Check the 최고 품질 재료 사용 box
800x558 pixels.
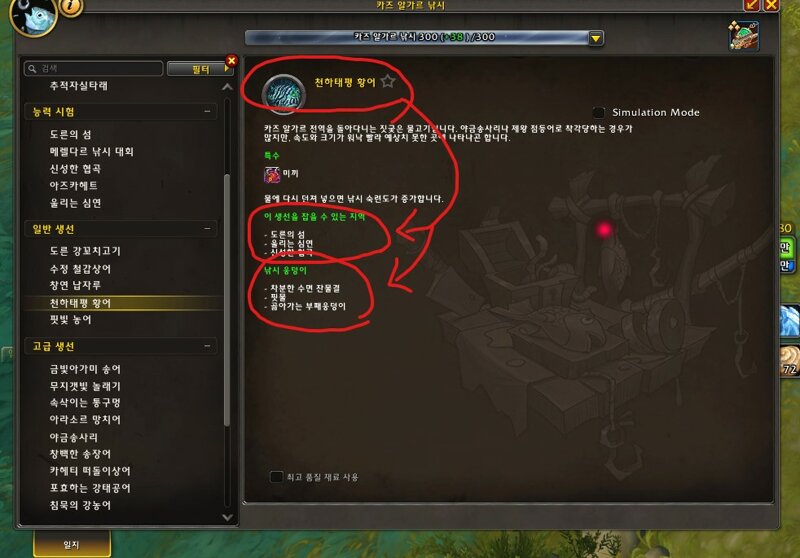pyautogui.click(x=276, y=477)
